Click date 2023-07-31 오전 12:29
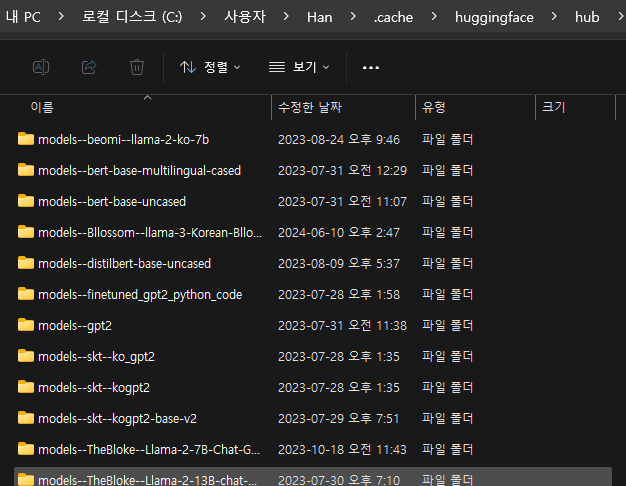The height and width of the screenshot is (486, 626). click(x=342, y=171)
